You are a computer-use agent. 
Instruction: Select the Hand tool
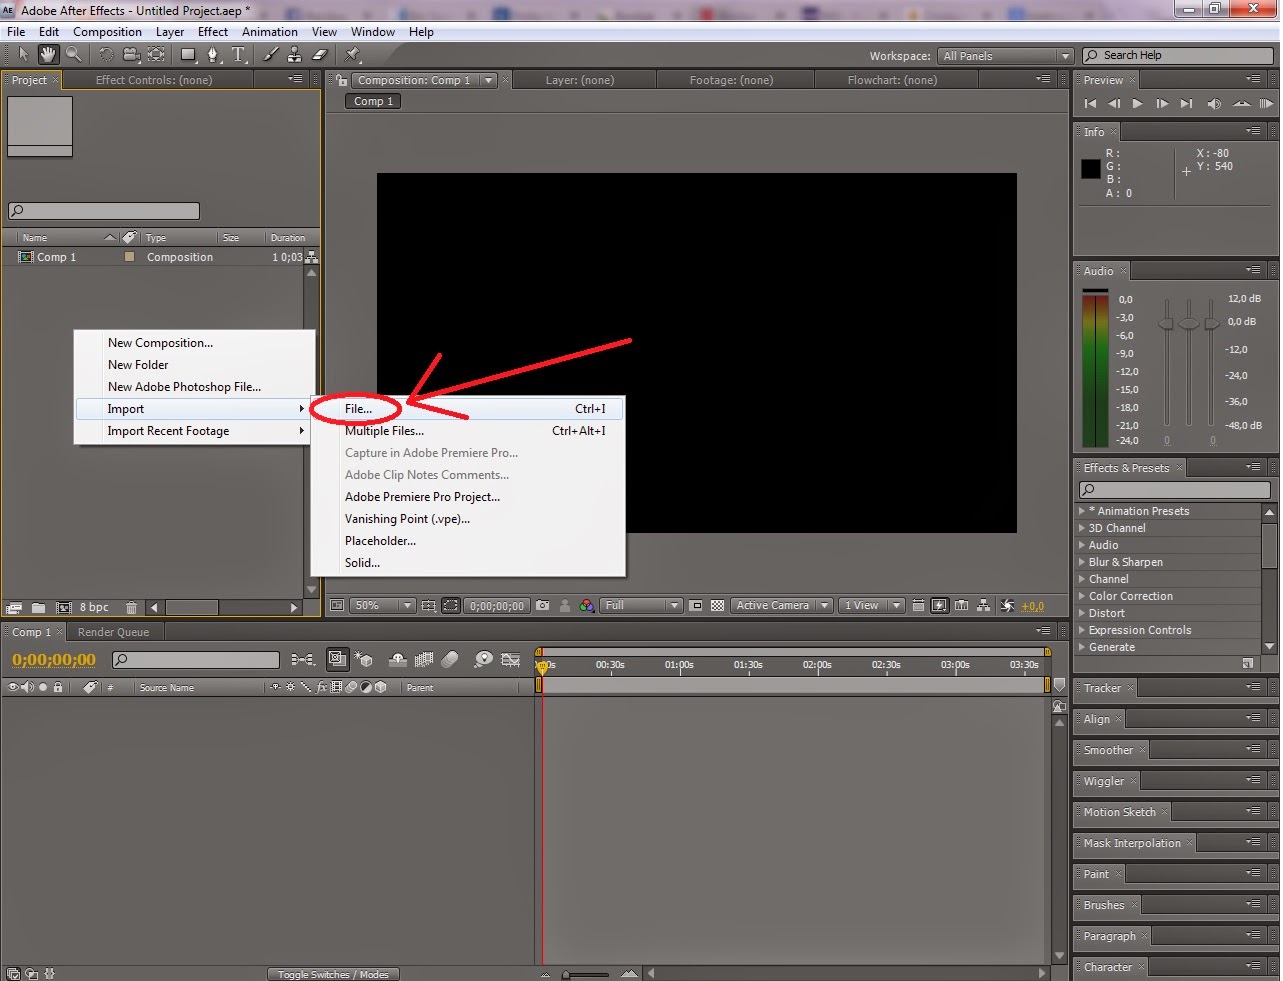(x=48, y=55)
